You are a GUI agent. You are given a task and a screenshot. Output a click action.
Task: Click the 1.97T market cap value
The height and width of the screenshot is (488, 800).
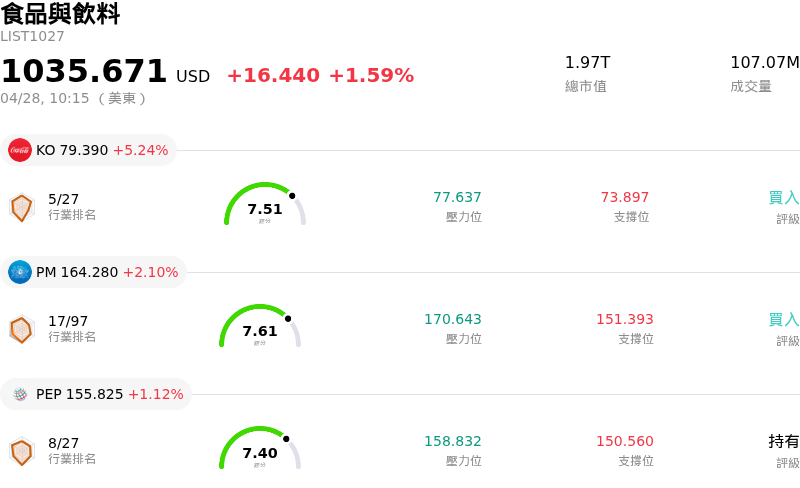[587, 63]
